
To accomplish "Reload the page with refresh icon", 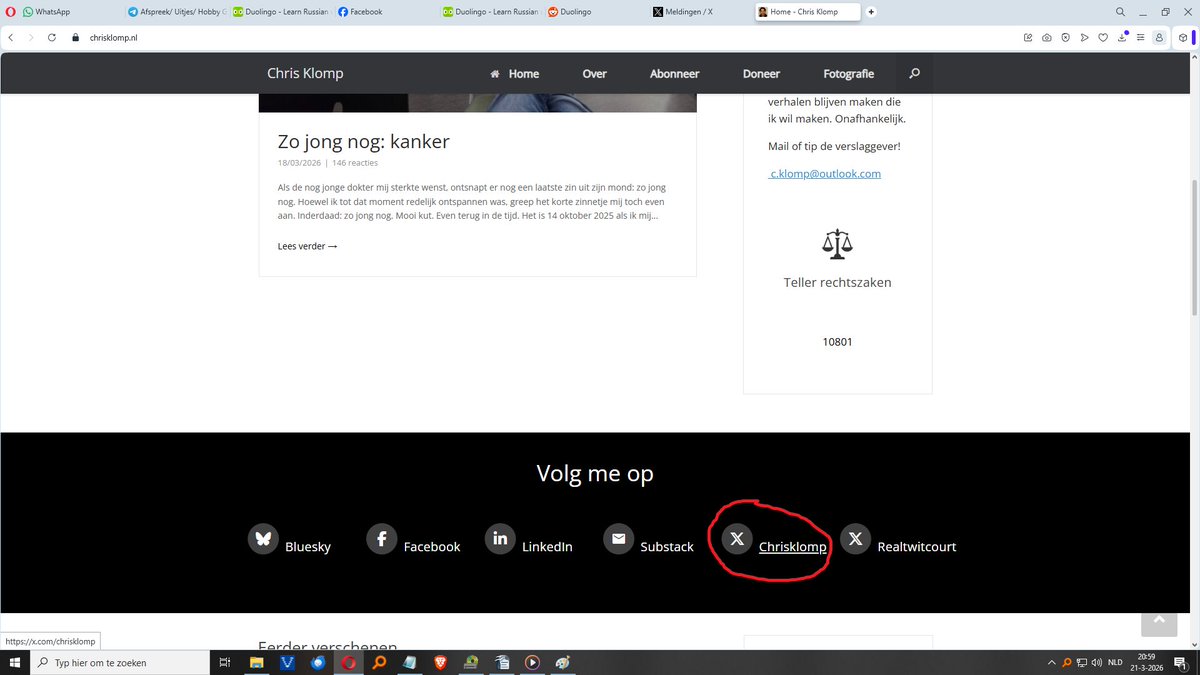I will pos(51,37).
